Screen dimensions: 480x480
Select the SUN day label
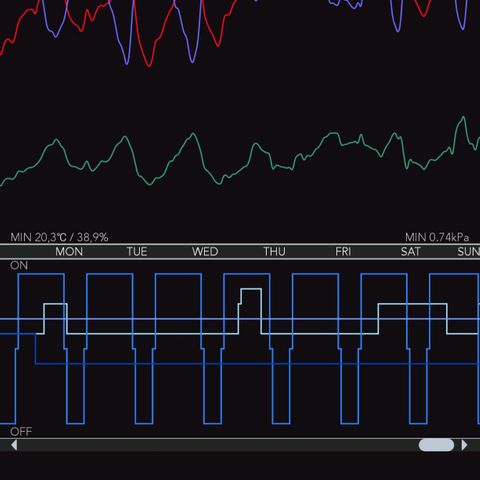click(469, 252)
